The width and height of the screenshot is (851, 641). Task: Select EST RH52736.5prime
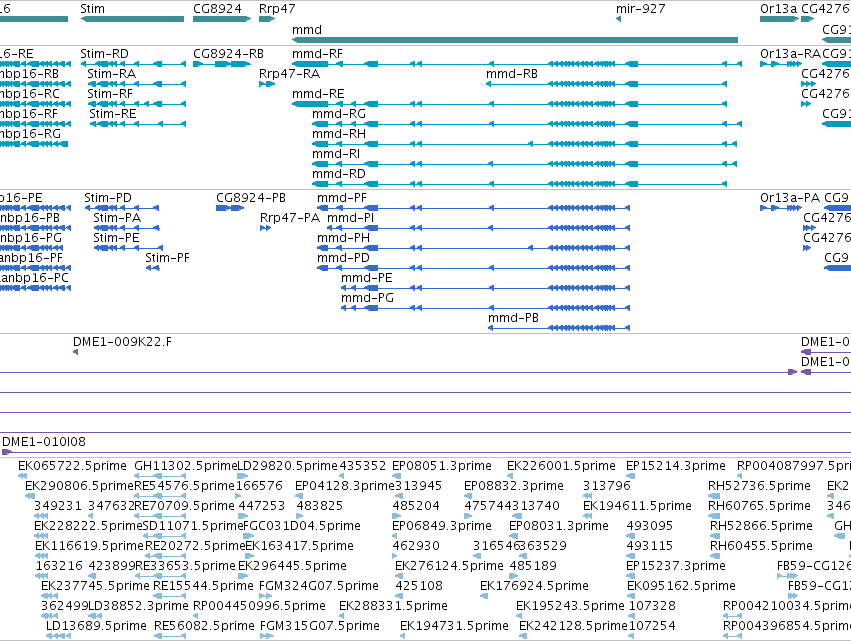759,486
